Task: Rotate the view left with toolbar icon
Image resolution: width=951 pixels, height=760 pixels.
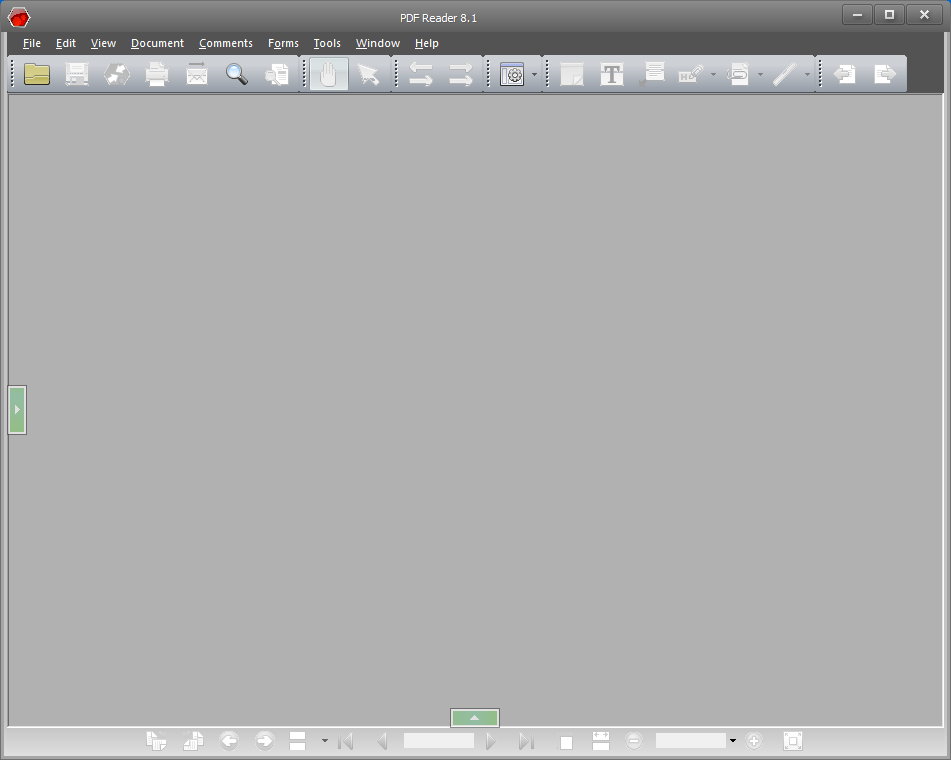Action: coord(419,73)
